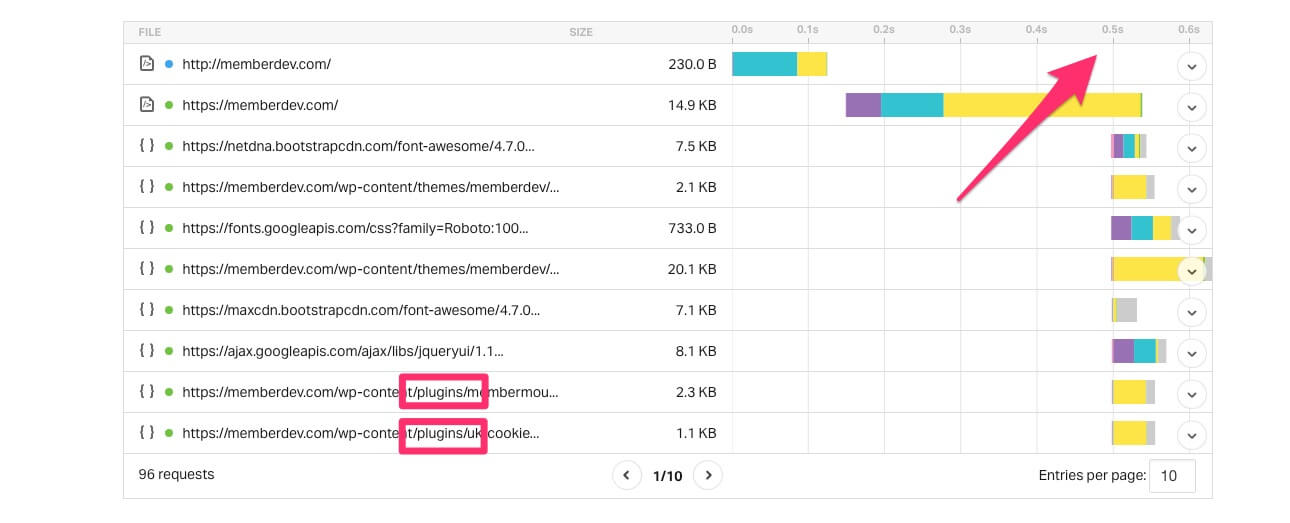
Task: Click the braces icon for the 1.1 KB plugin file
Action: coord(146,433)
